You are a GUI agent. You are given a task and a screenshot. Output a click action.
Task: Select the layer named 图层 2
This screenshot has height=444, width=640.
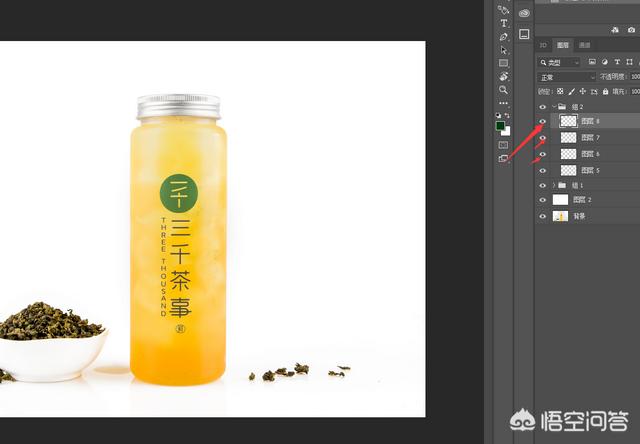pyautogui.click(x=582, y=200)
